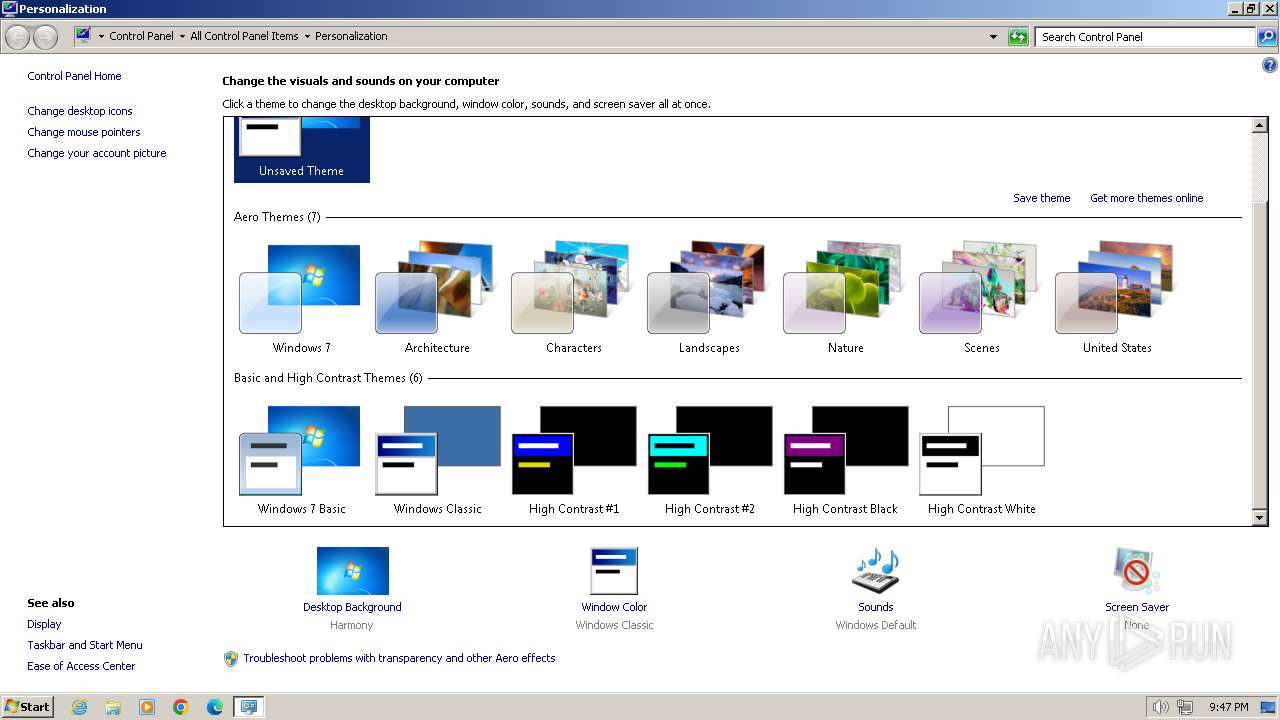Viewport: 1280px width, 720px height.
Task: Expand the root breadcrumb arrow before Control Panel
Action: point(101,36)
